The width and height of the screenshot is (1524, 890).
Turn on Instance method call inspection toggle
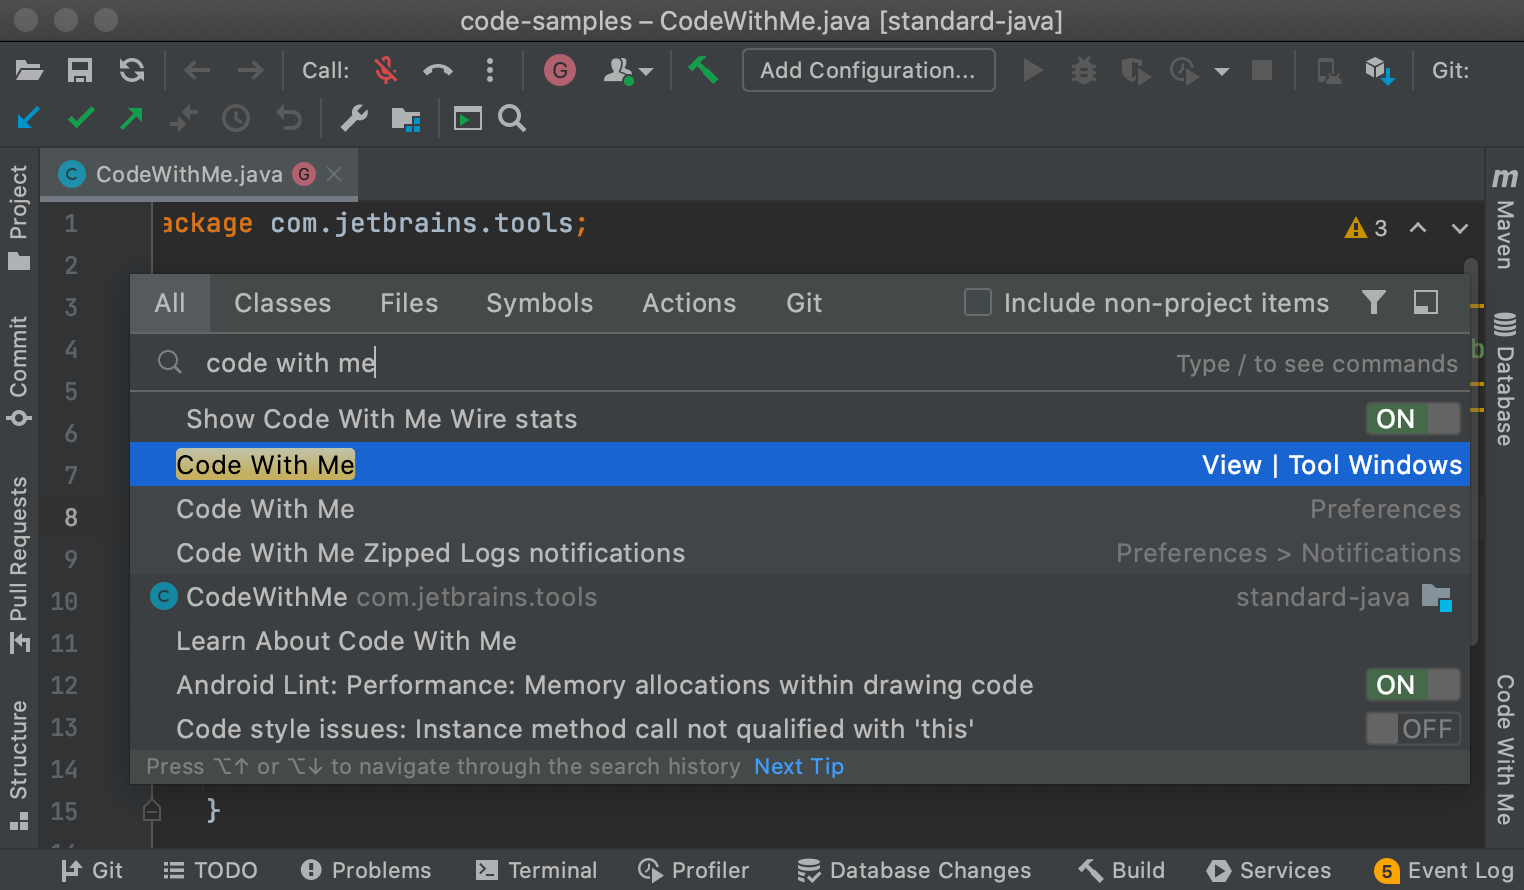click(x=1413, y=729)
